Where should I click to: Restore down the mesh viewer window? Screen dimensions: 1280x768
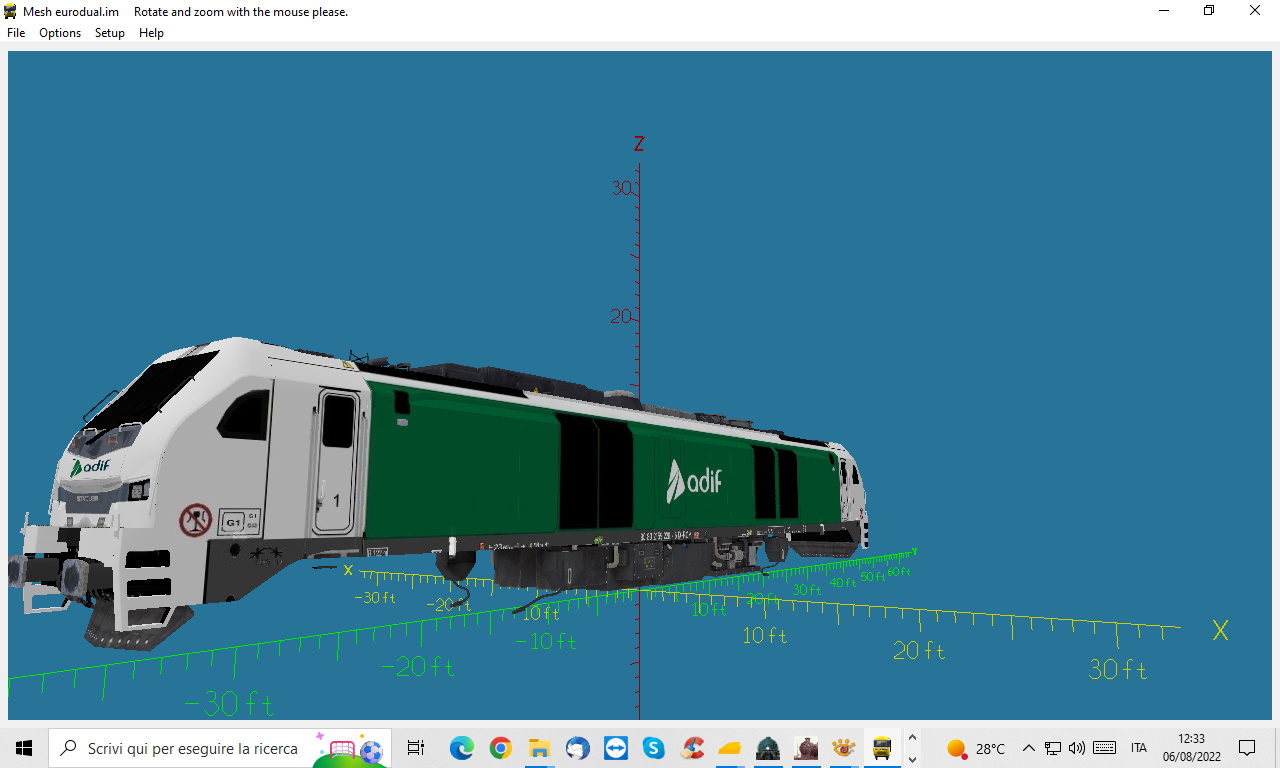pos(1209,11)
